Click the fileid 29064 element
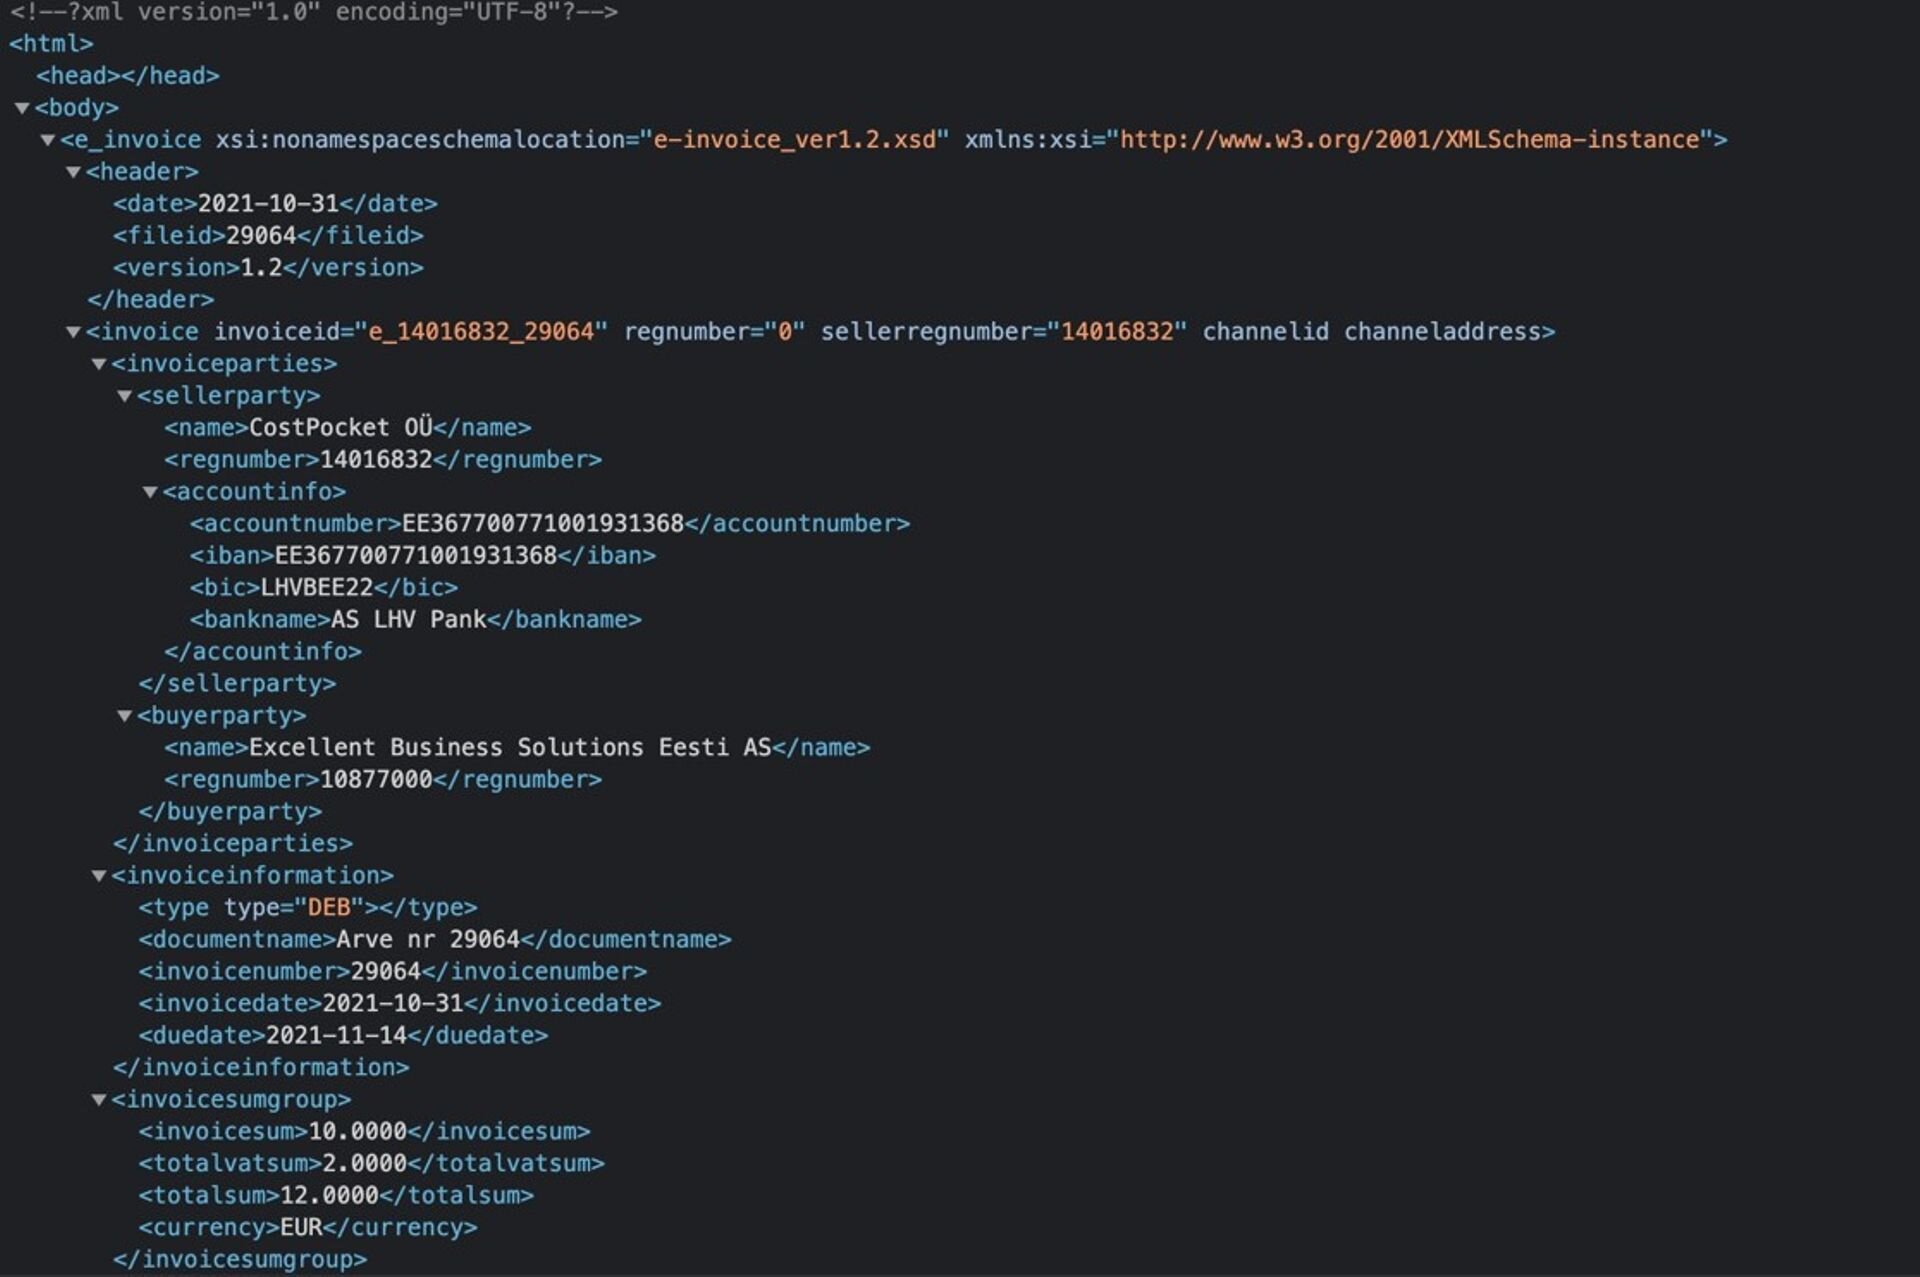The width and height of the screenshot is (1920, 1277). (x=267, y=236)
